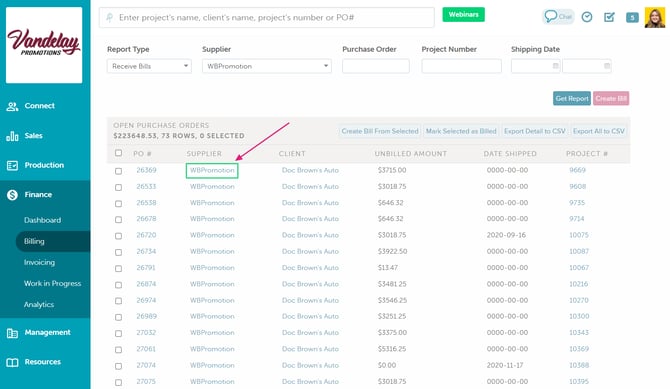This screenshot has height=389, width=670.
Task: Open PO number 26720 link
Action: [x=146, y=235]
